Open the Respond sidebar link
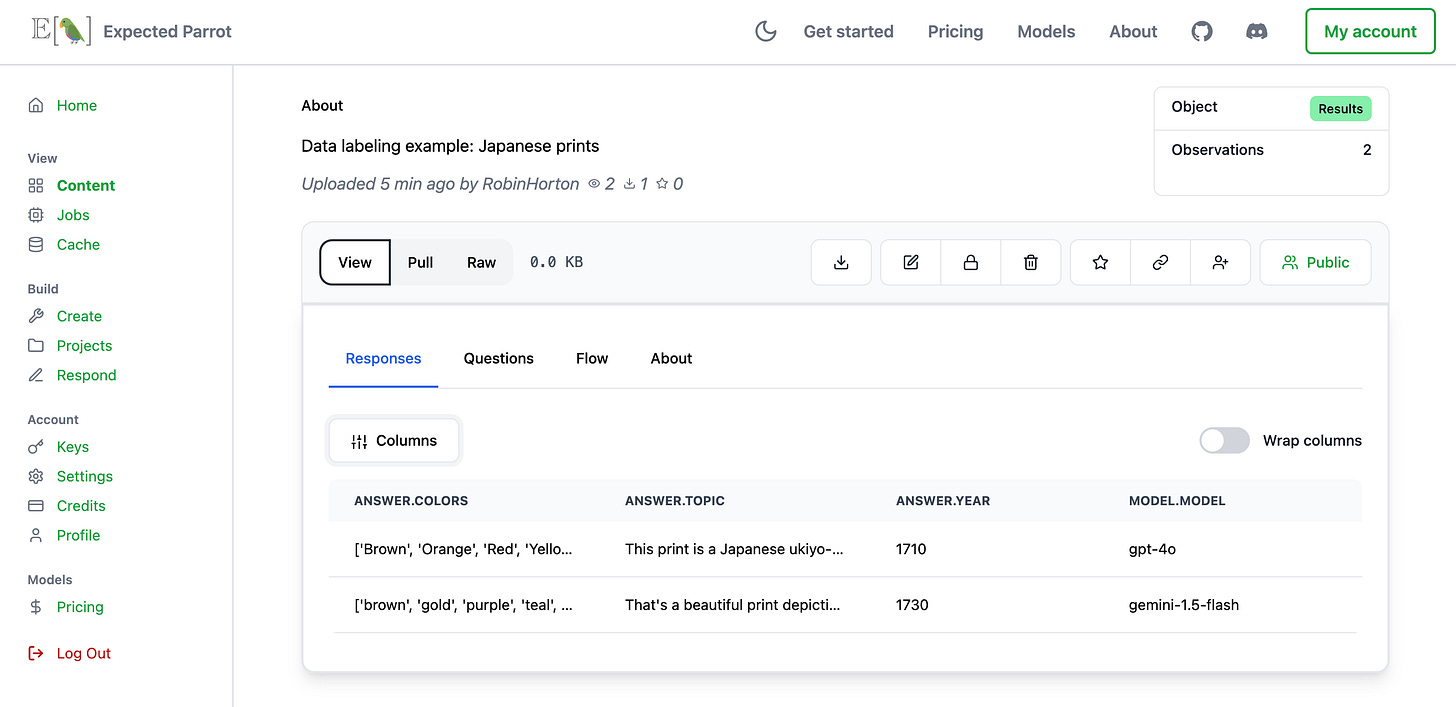The image size is (1456, 707). pos(86,375)
